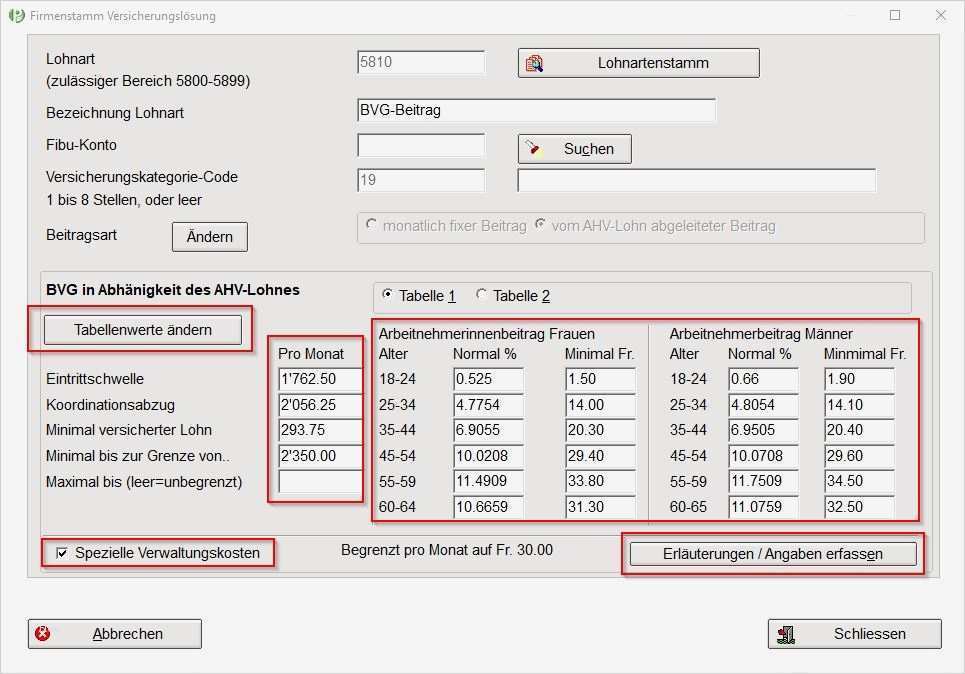Click the Schliessen door icon
The width and height of the screenshot is (965, 674).
click(787, 634)
